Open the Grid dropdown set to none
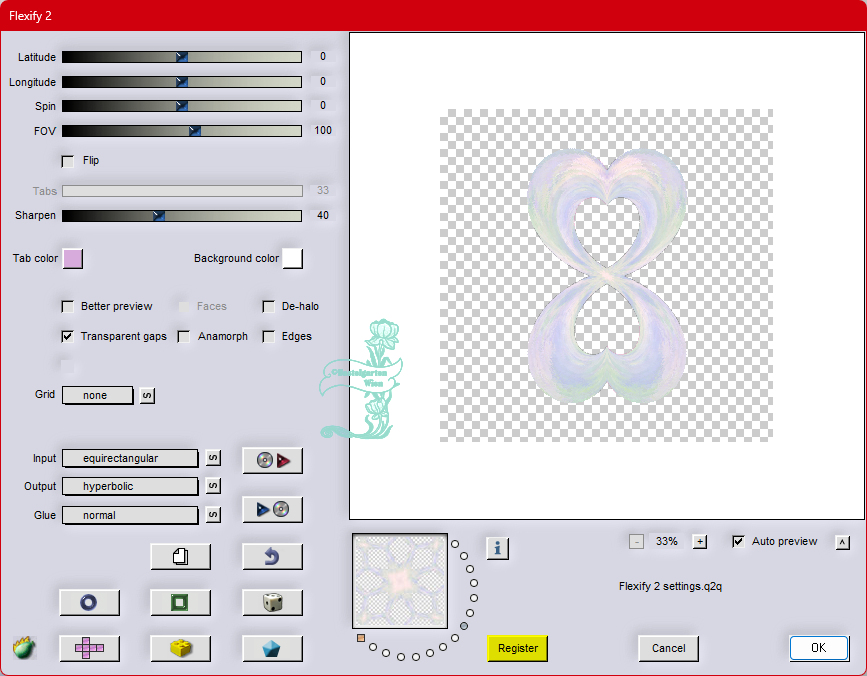Image resolution: width=867 pixels, height=676 pixels. (98, 395)
